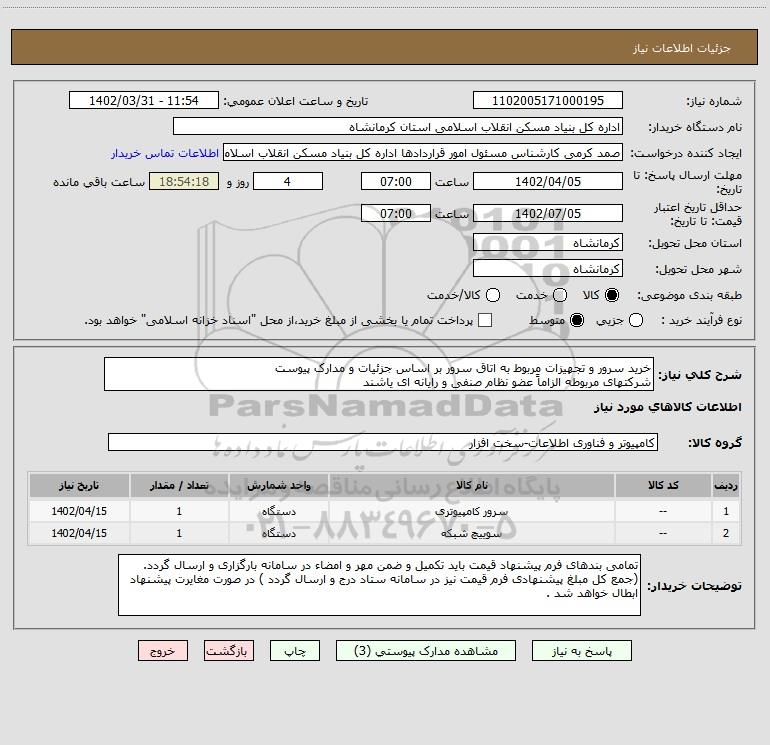
Task: Choose the متوسط purchase type radio
Action: coord(577,321)
